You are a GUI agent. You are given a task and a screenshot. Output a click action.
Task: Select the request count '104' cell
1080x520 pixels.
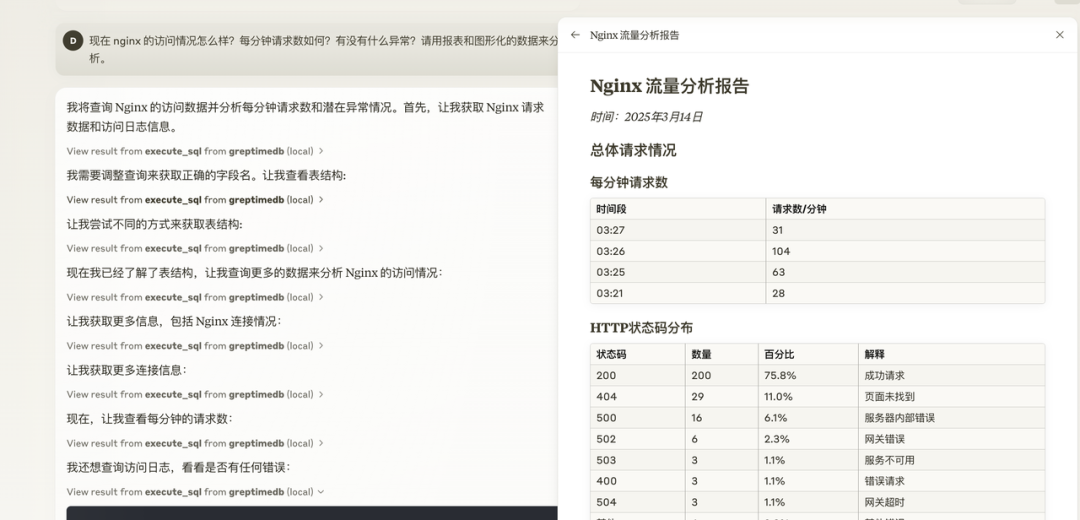point(905,251)
